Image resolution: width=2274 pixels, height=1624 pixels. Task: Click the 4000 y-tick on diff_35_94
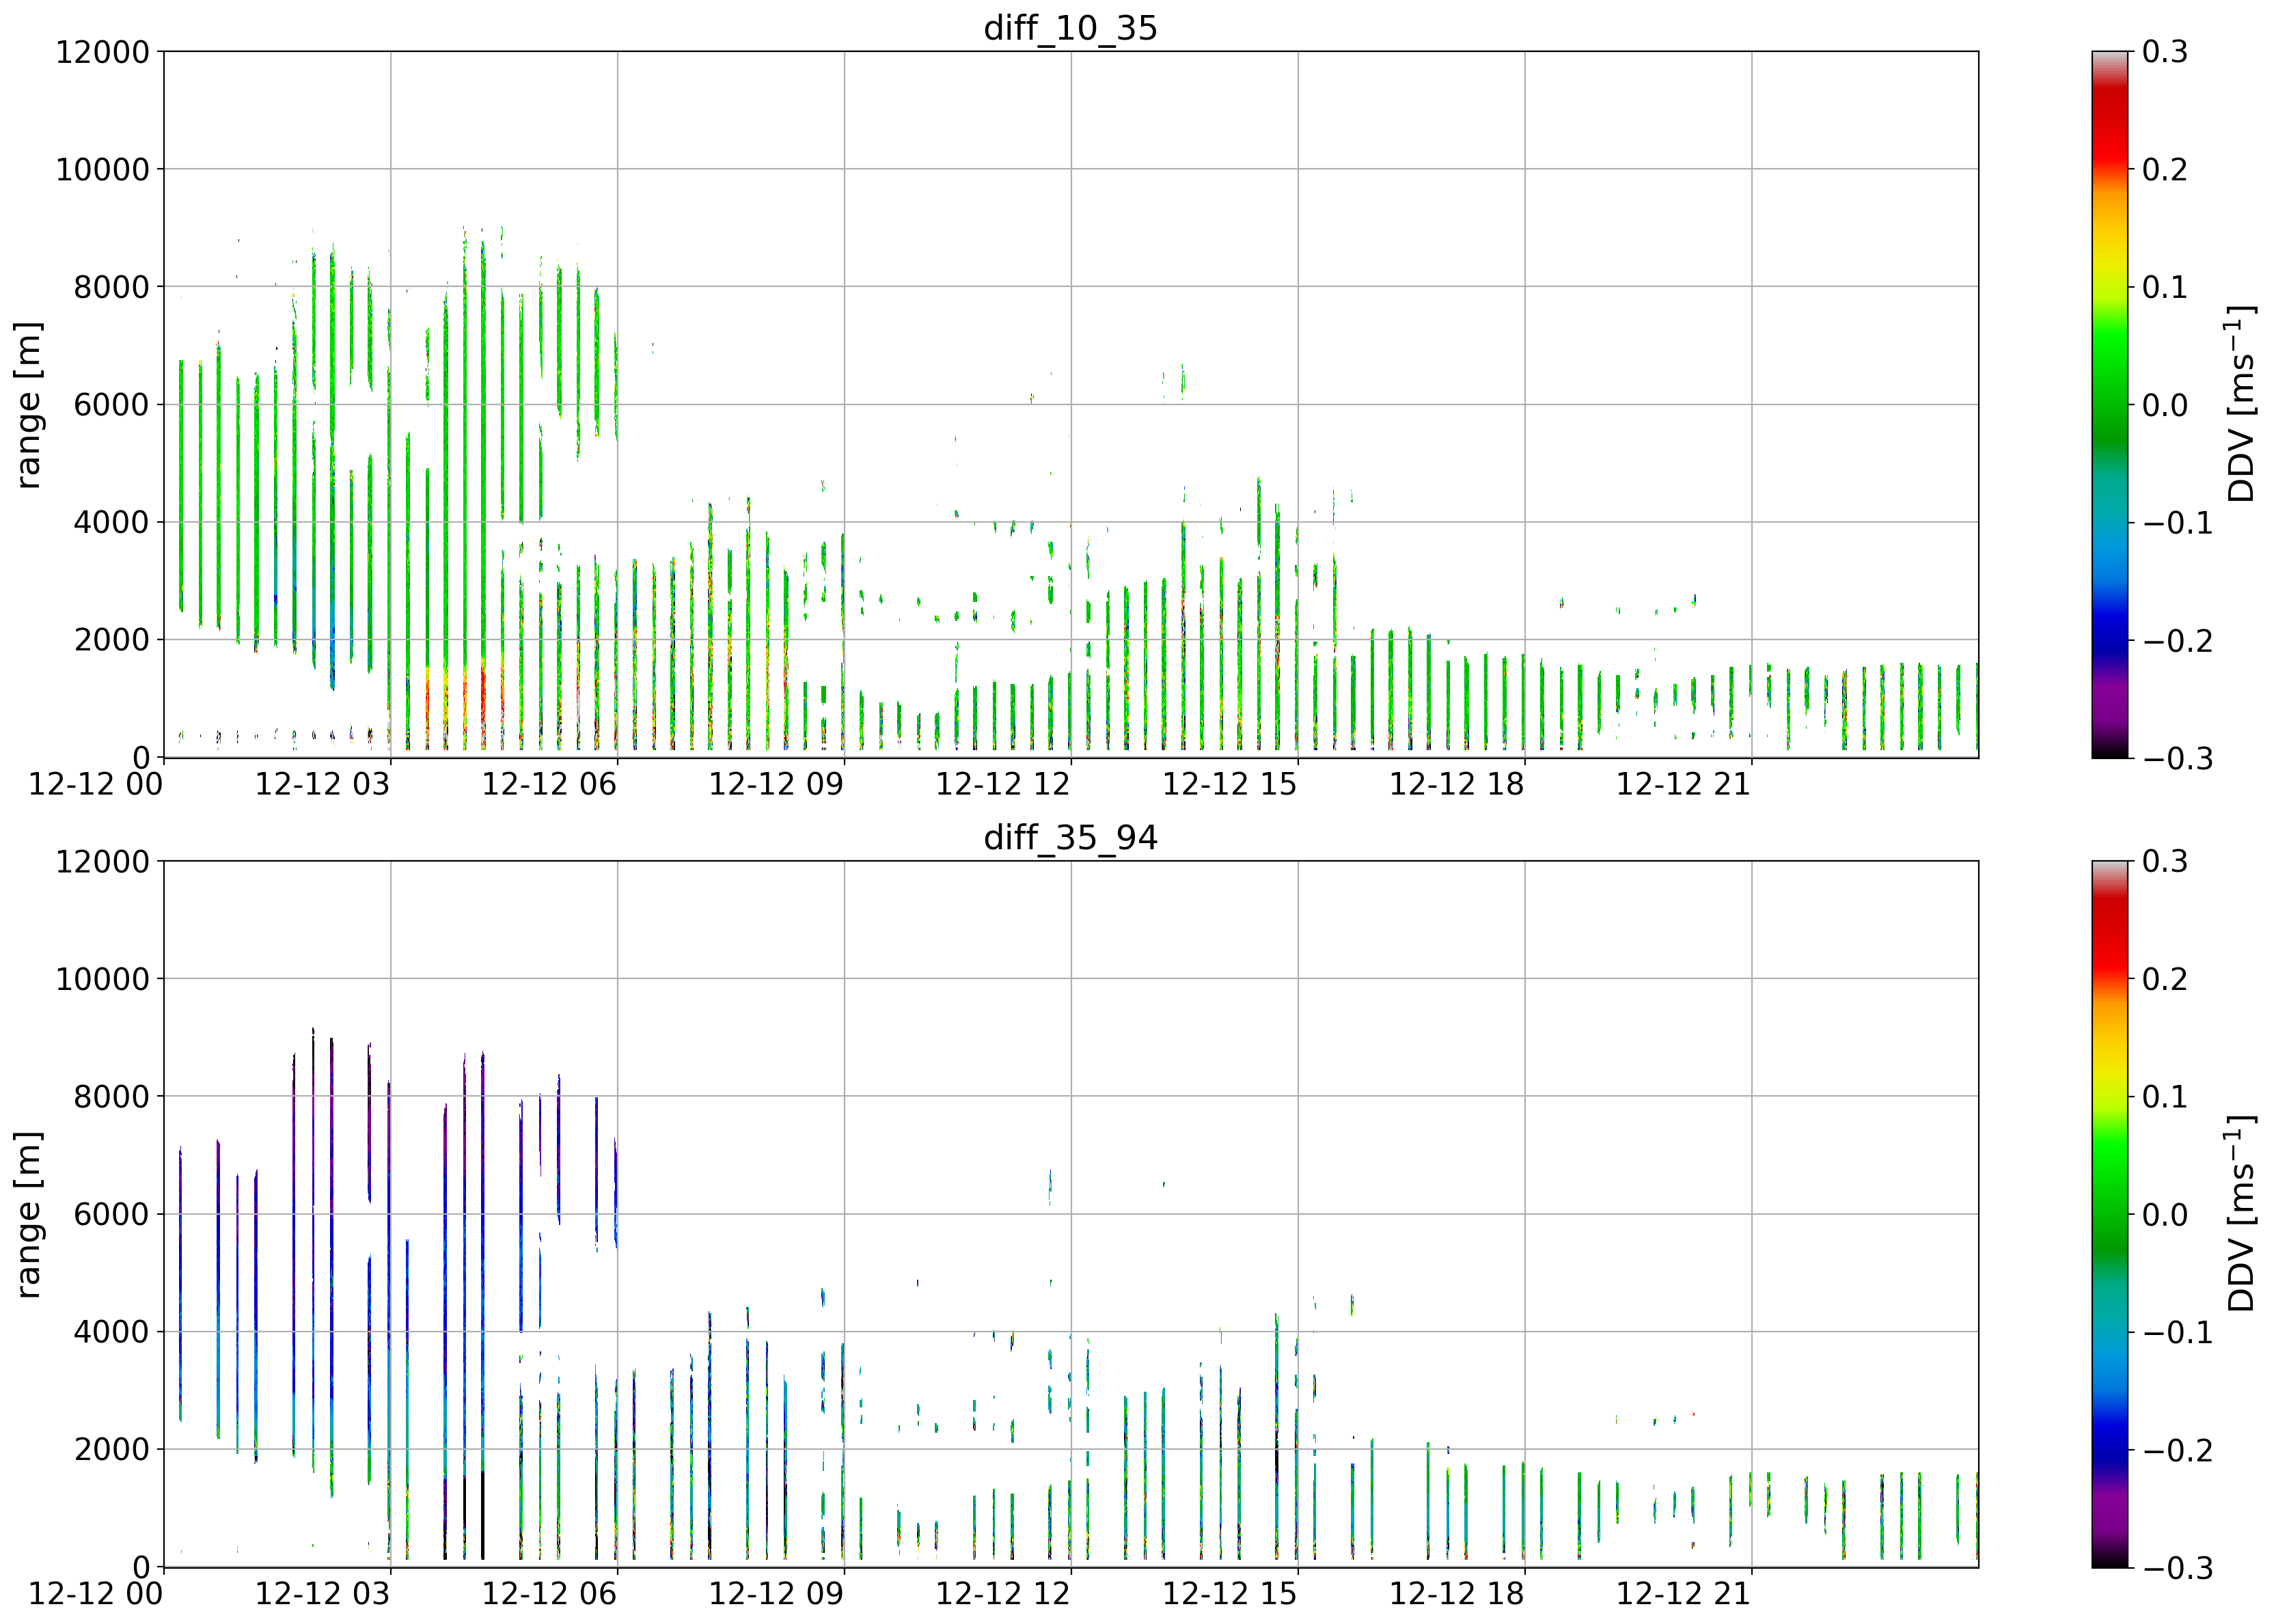pos(111,1333)
